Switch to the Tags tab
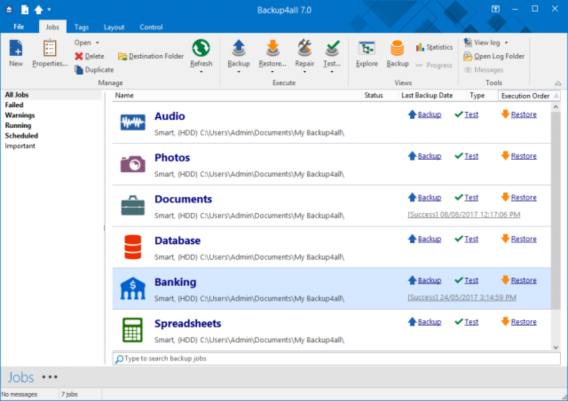This screenshot has width=568, height=401. click(x=82, y=27)
